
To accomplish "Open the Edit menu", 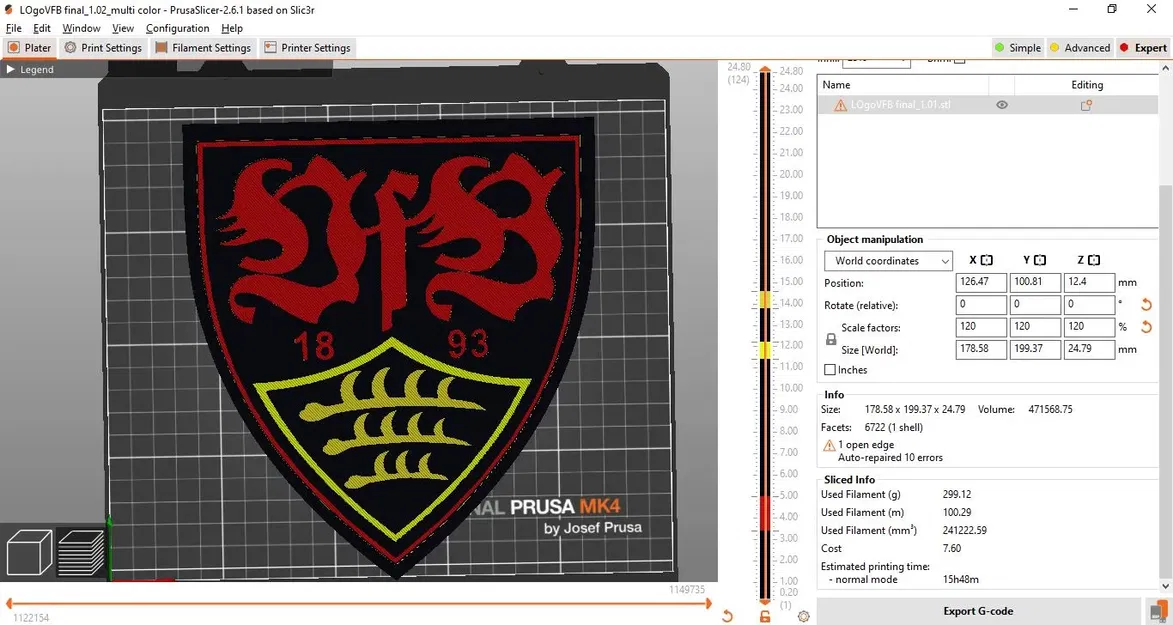I will (x=42, y=28).
